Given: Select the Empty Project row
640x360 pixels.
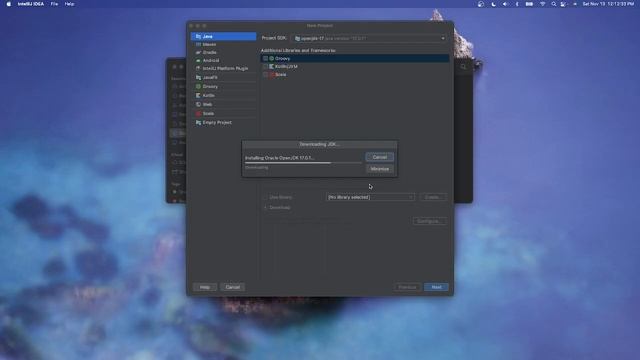Looking at the screenshot, I should point(224,122).
